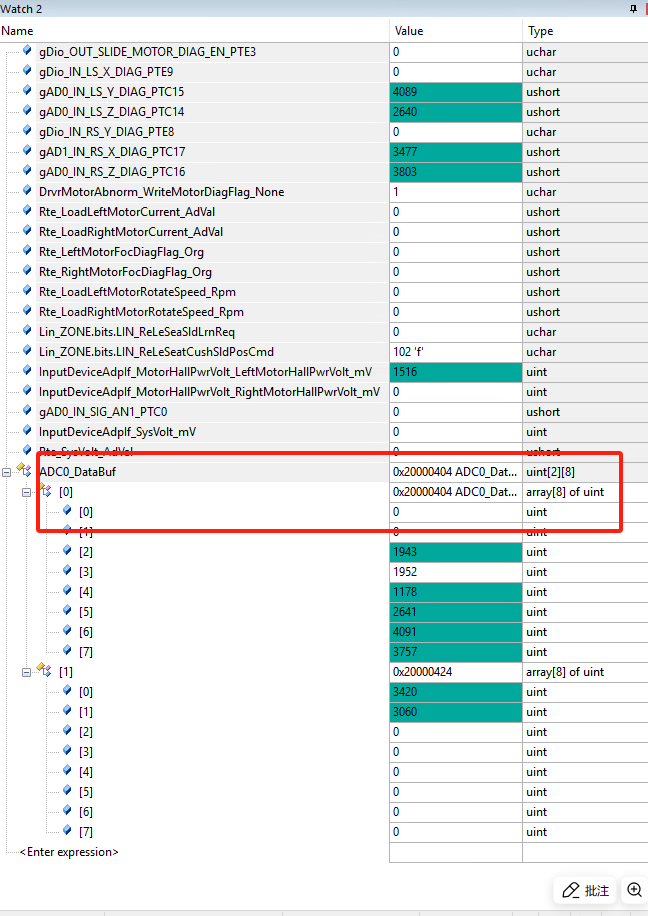Click variable icon beside DrvrMotorAbnorm_WriteMotorDiagFlag_None
Image resolution: width=648 pixels, height=916 pixels.
click(x=27, y=190)
